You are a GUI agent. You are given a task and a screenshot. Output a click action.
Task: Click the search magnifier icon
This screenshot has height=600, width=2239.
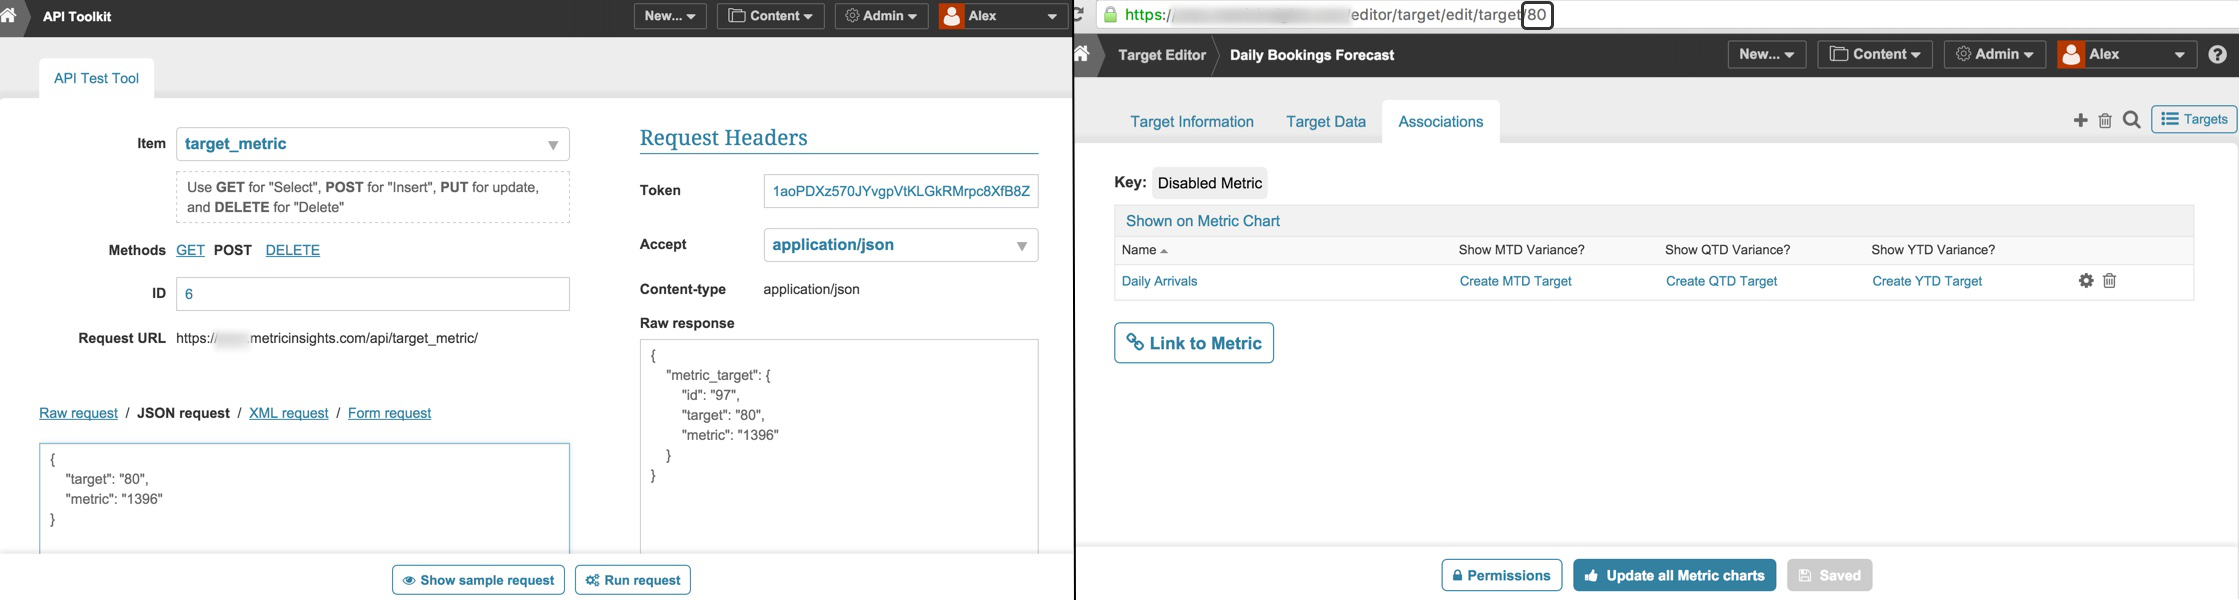pos(2131,120)
